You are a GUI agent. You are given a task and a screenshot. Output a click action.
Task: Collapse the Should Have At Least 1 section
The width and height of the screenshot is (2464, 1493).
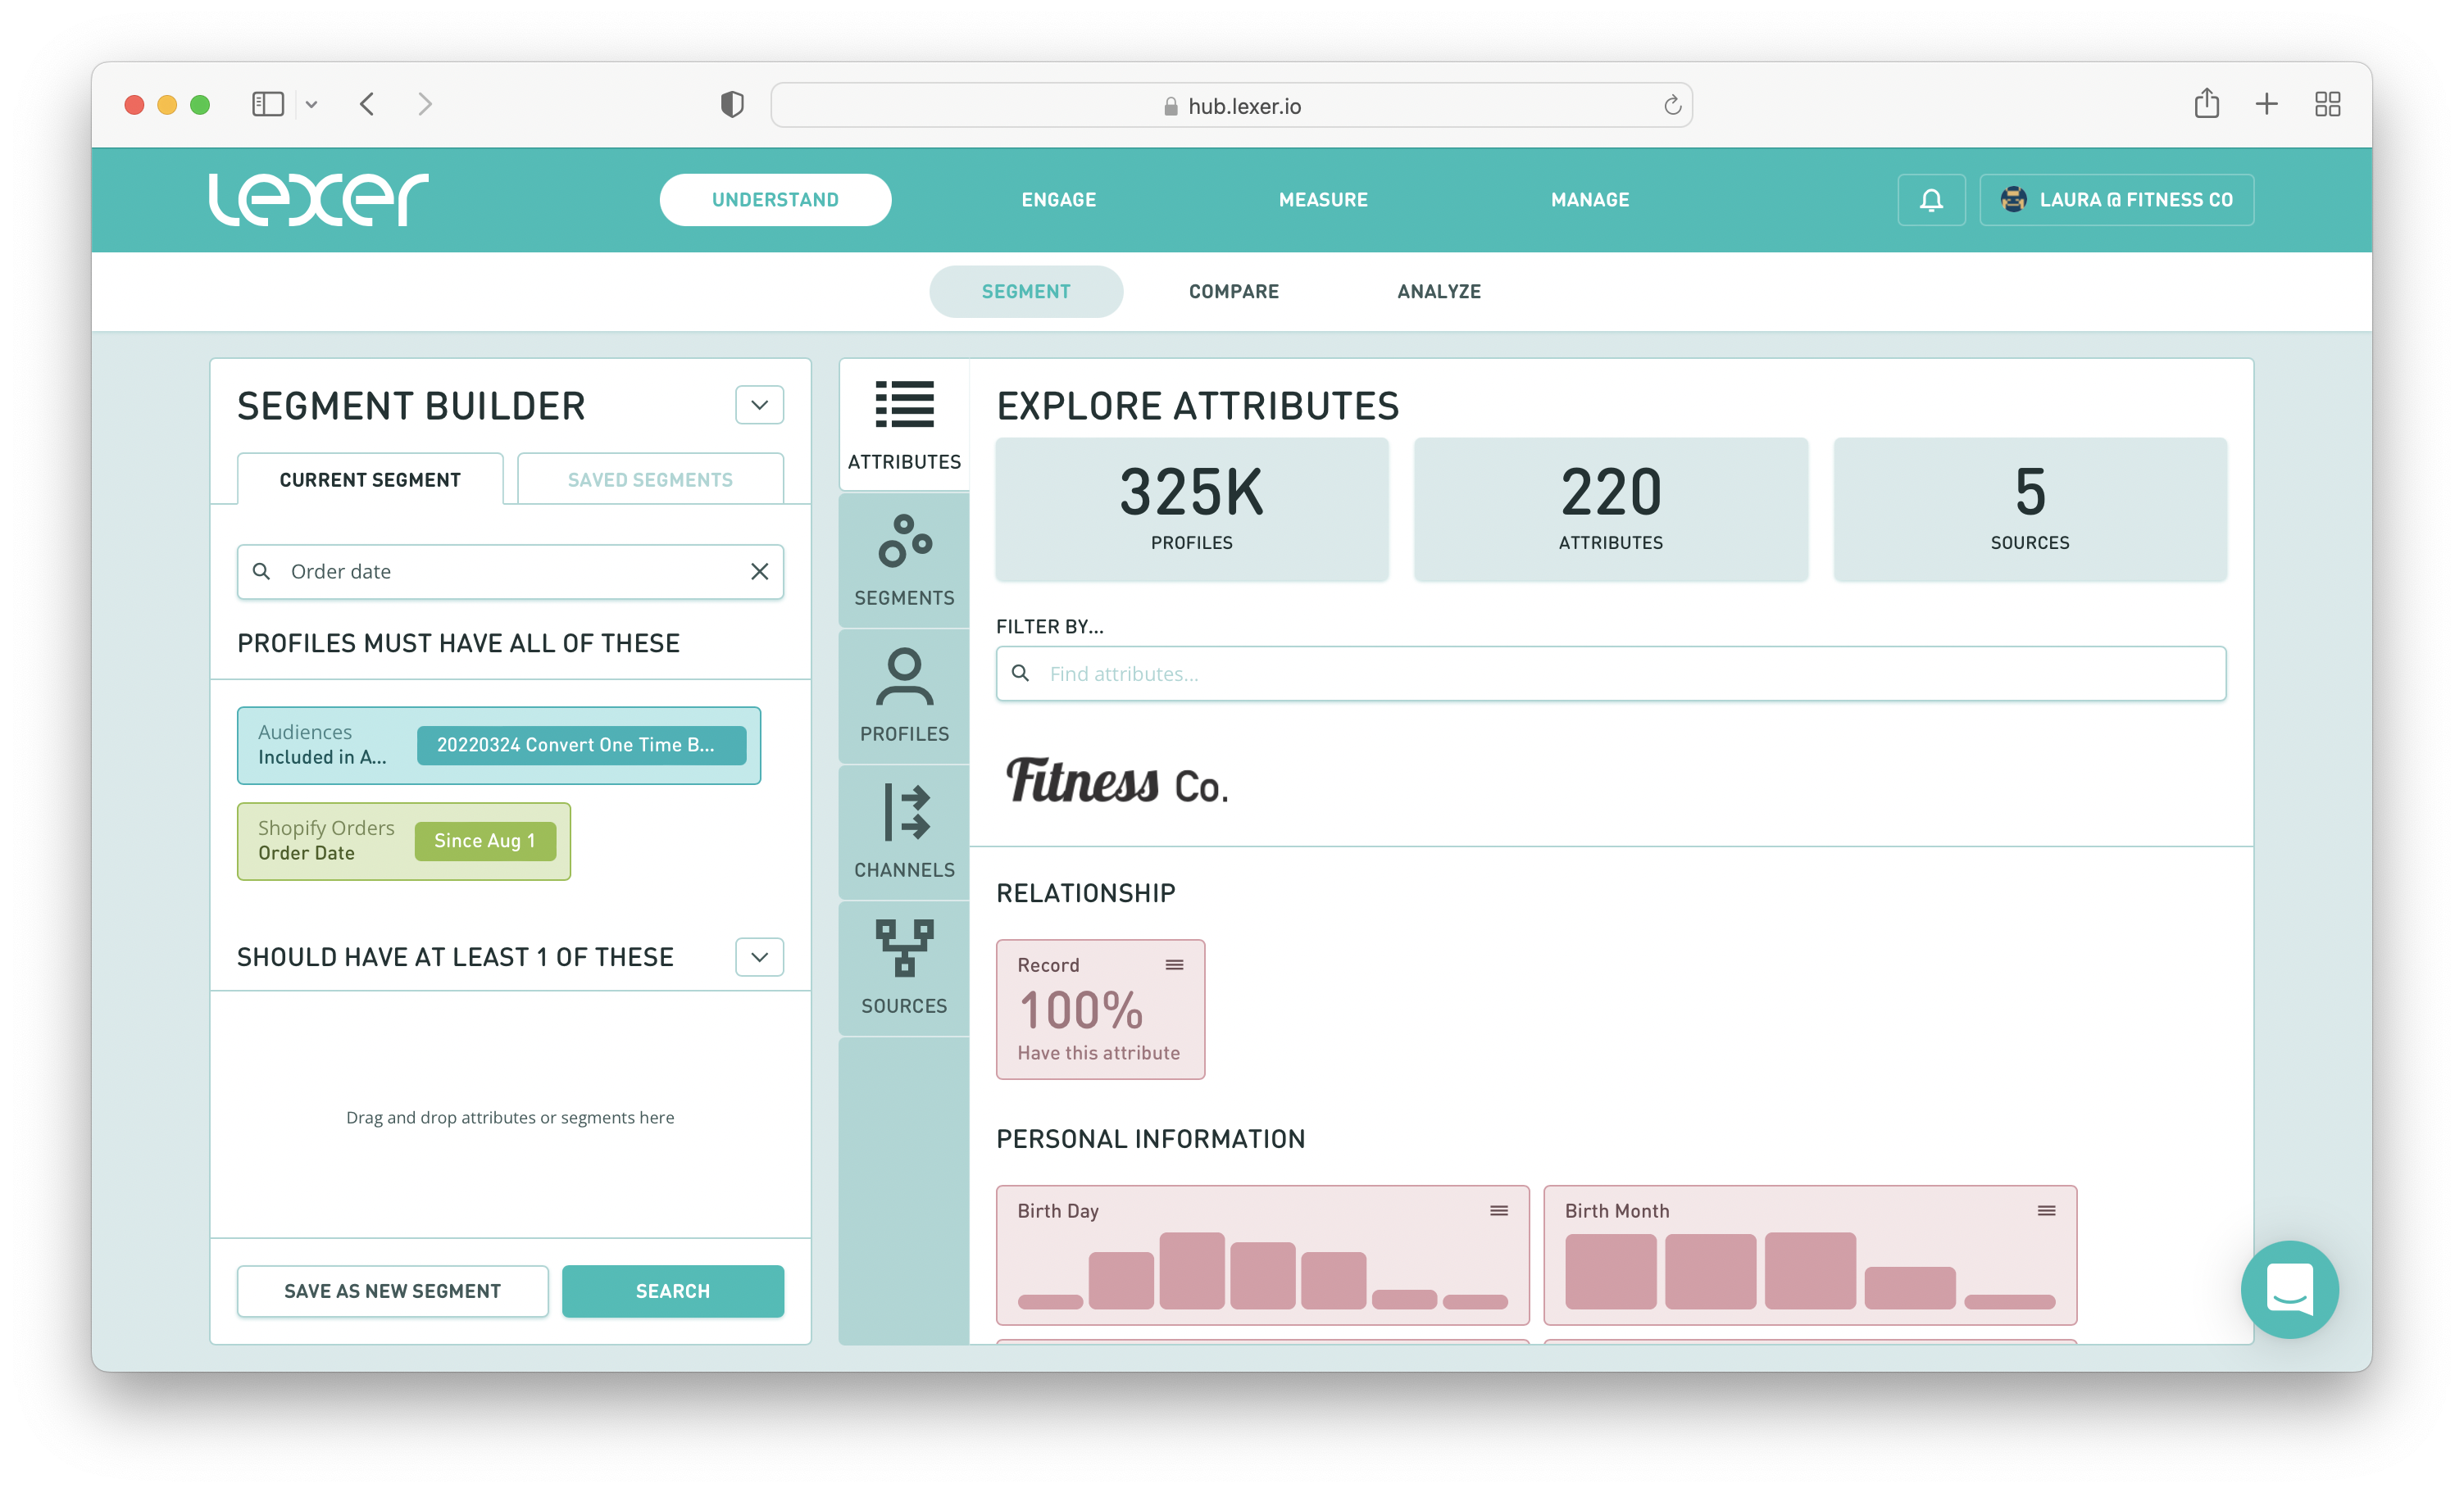click(x=759, y=957)
